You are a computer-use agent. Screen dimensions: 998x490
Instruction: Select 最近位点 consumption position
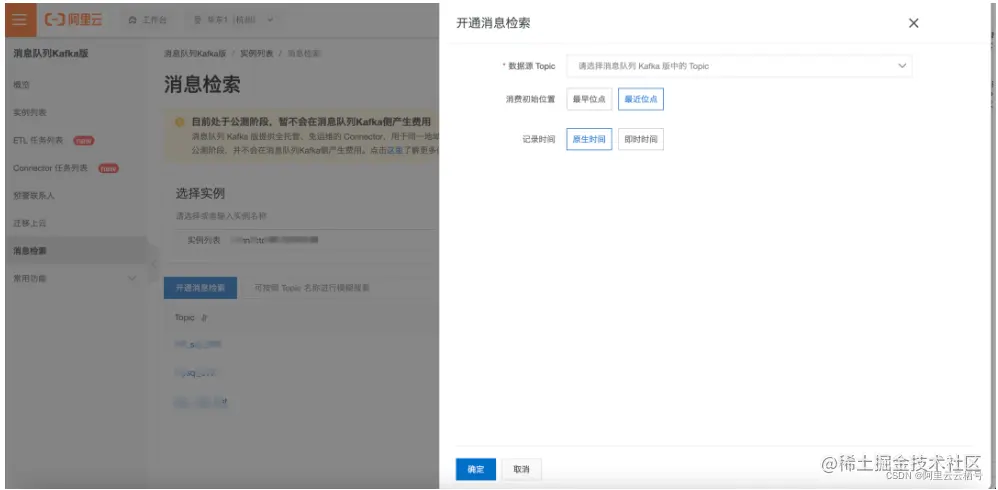click(x=640, y=99)
